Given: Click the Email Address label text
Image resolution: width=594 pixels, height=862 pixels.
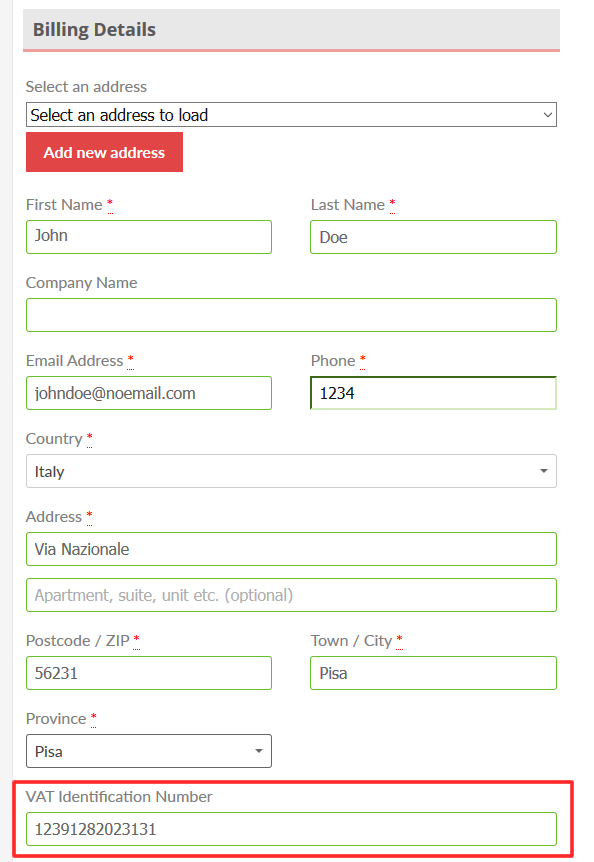Looking at the screenshot, I should pos(74,361).
